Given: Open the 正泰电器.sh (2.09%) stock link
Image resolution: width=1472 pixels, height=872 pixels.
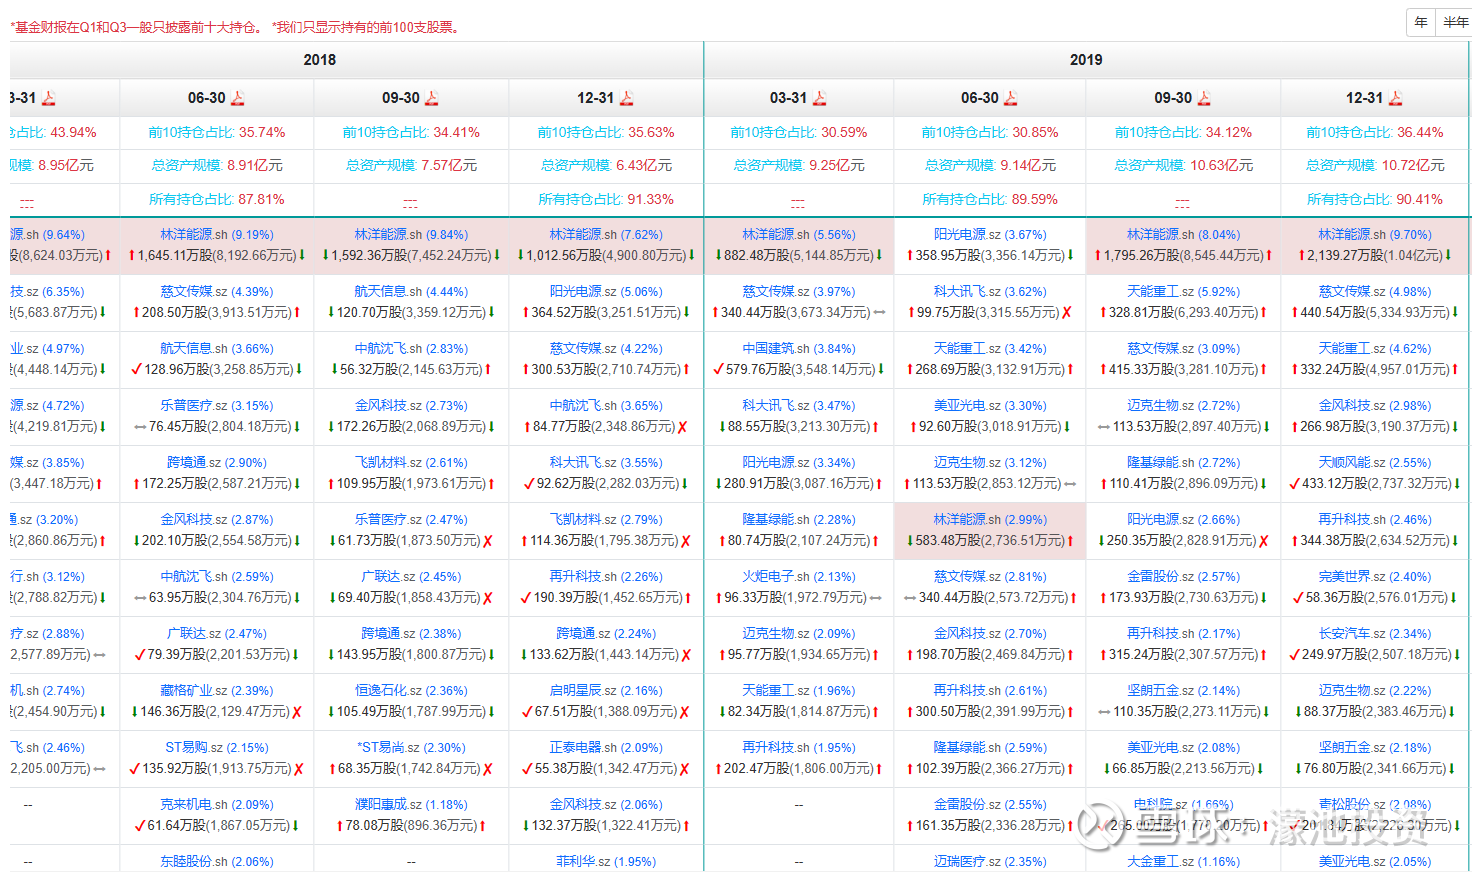Looking at the screenshot, I should (x=606, y=748).
